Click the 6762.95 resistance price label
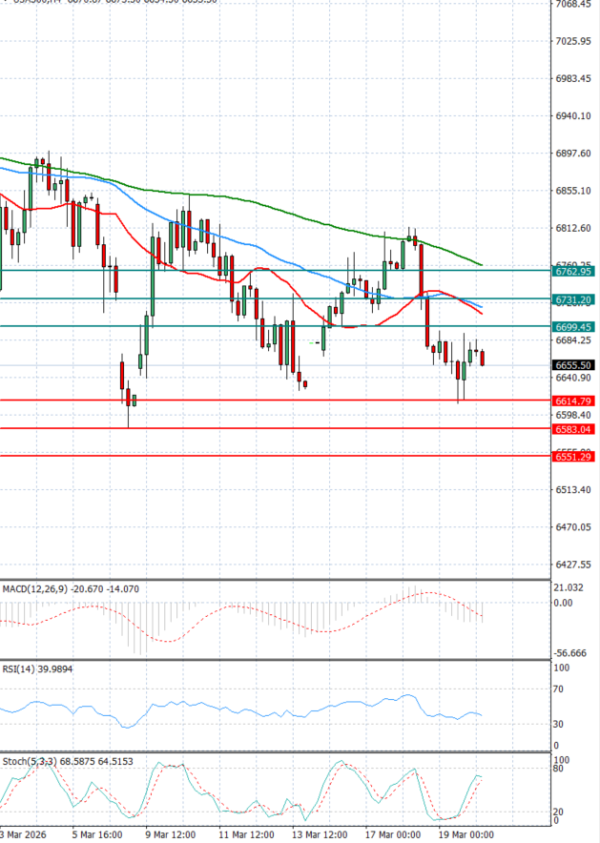This screenshot has height=843, width=600. click(573, 271)
